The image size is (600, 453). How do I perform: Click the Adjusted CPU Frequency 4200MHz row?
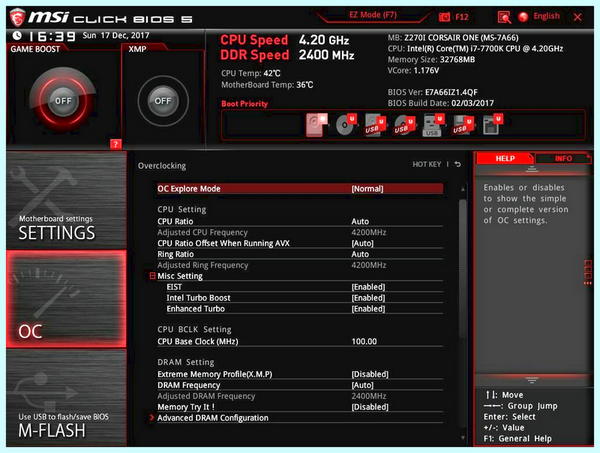300,232
